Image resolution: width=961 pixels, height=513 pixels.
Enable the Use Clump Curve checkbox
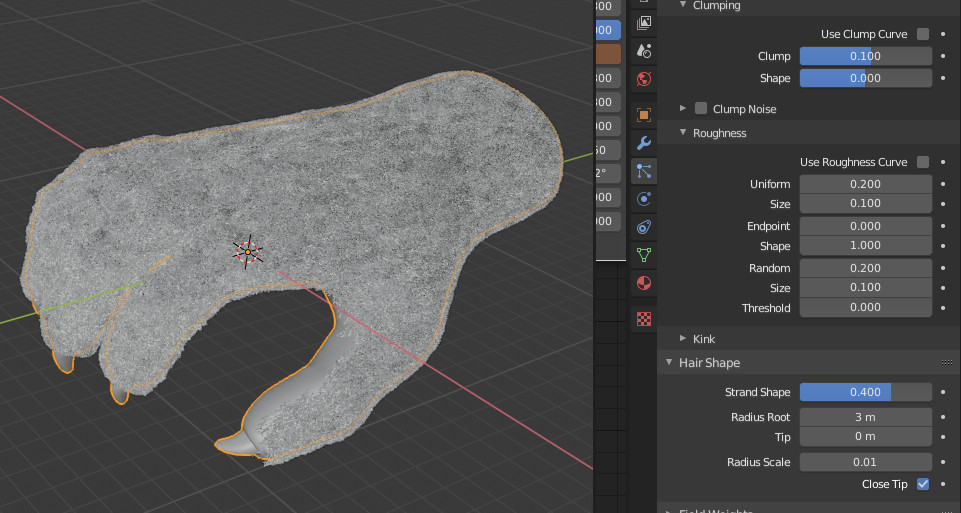(922, 34)
